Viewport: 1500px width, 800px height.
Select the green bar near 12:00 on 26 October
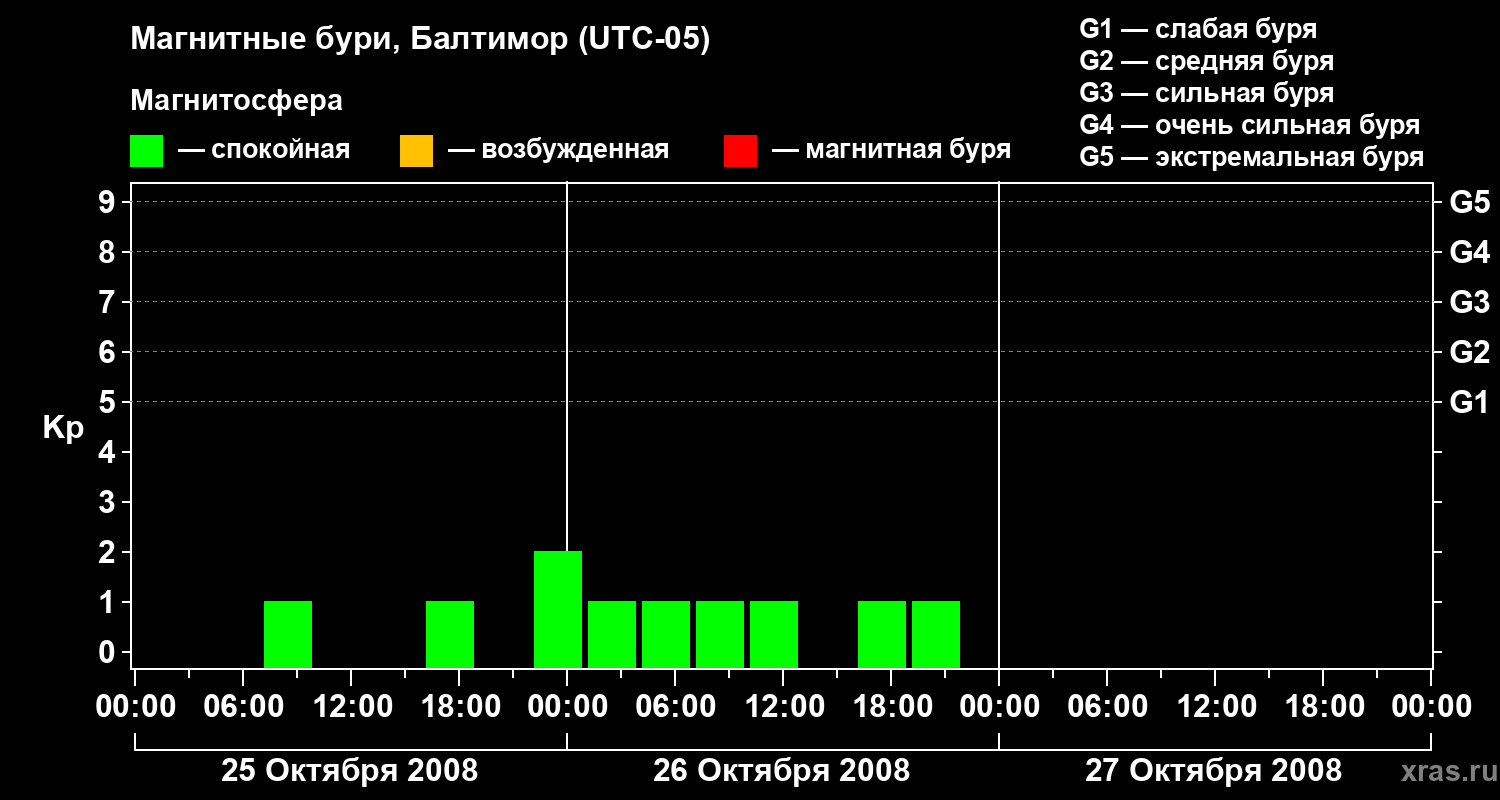click(x=774, y=634)
